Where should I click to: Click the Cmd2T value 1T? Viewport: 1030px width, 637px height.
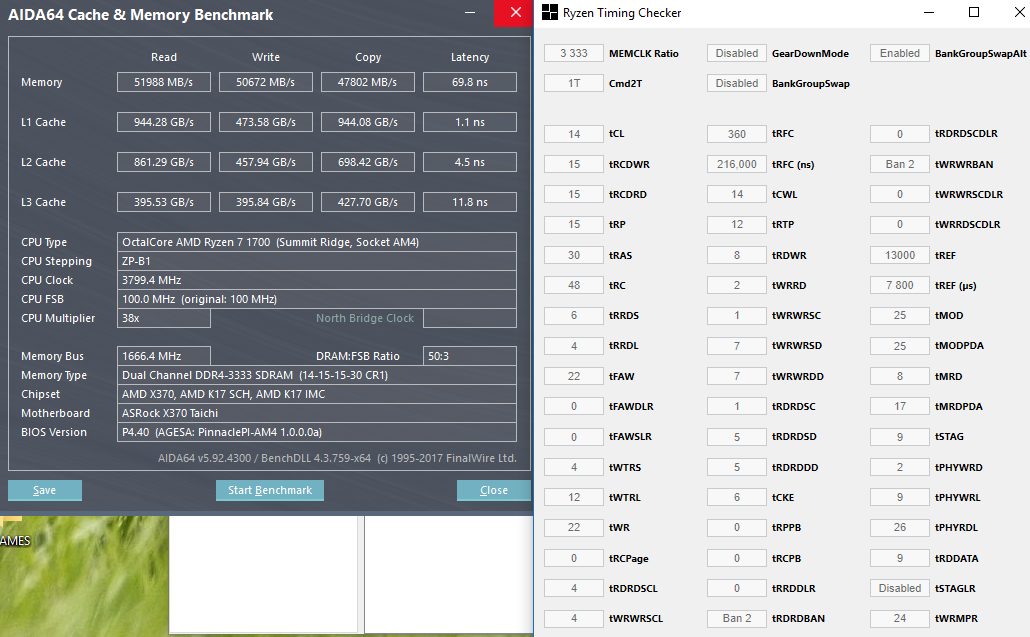click(x=573, y=83)
